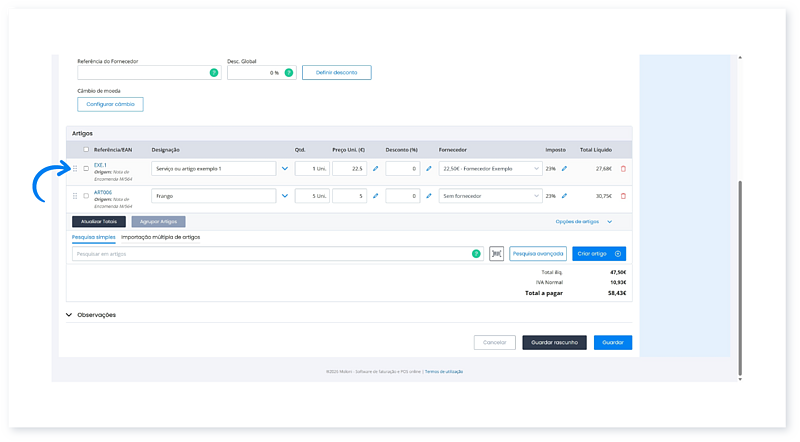Image resolution: width=800 pixels, height=442 pixels.
Task: Click Atualizar Totais button
Action: [x=99, y=222]
